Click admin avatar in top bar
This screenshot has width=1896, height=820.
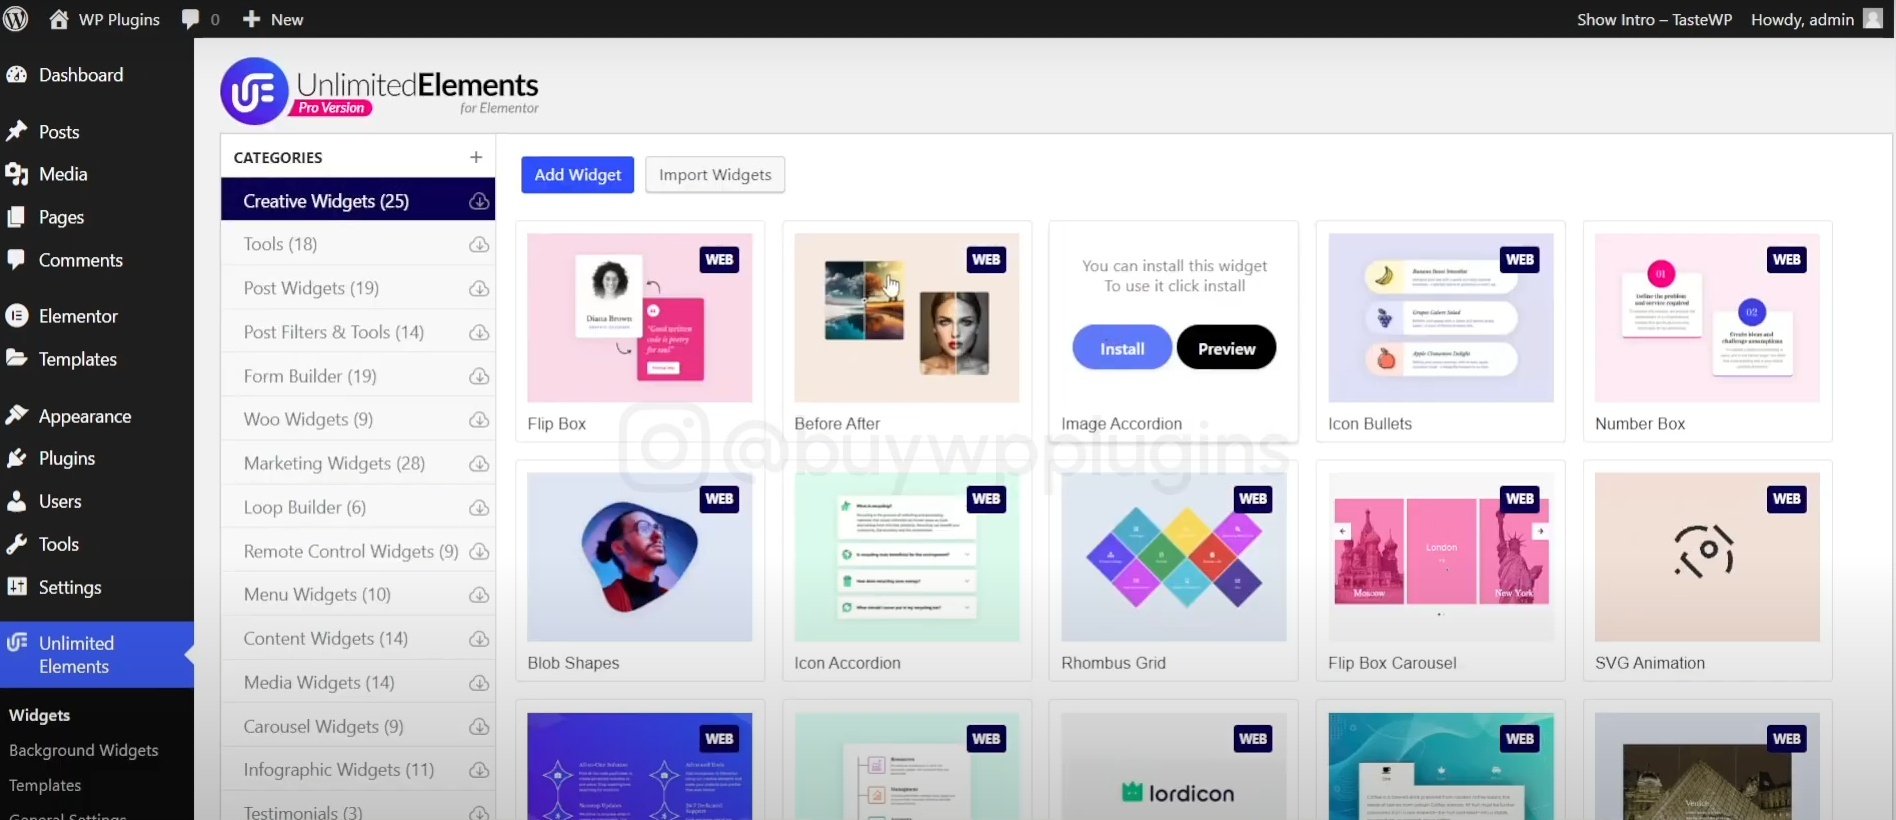click(x=1872, y=19)
